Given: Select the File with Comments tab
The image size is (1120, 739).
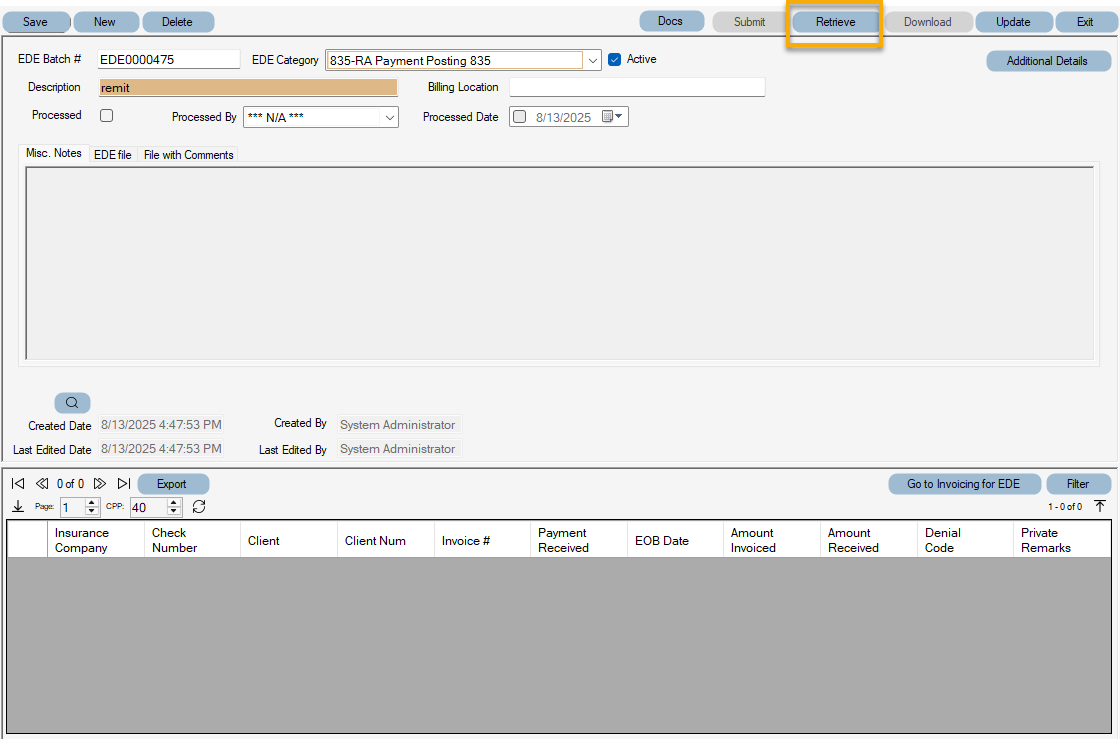Looking at the screenshot, I should click(188, 154).
